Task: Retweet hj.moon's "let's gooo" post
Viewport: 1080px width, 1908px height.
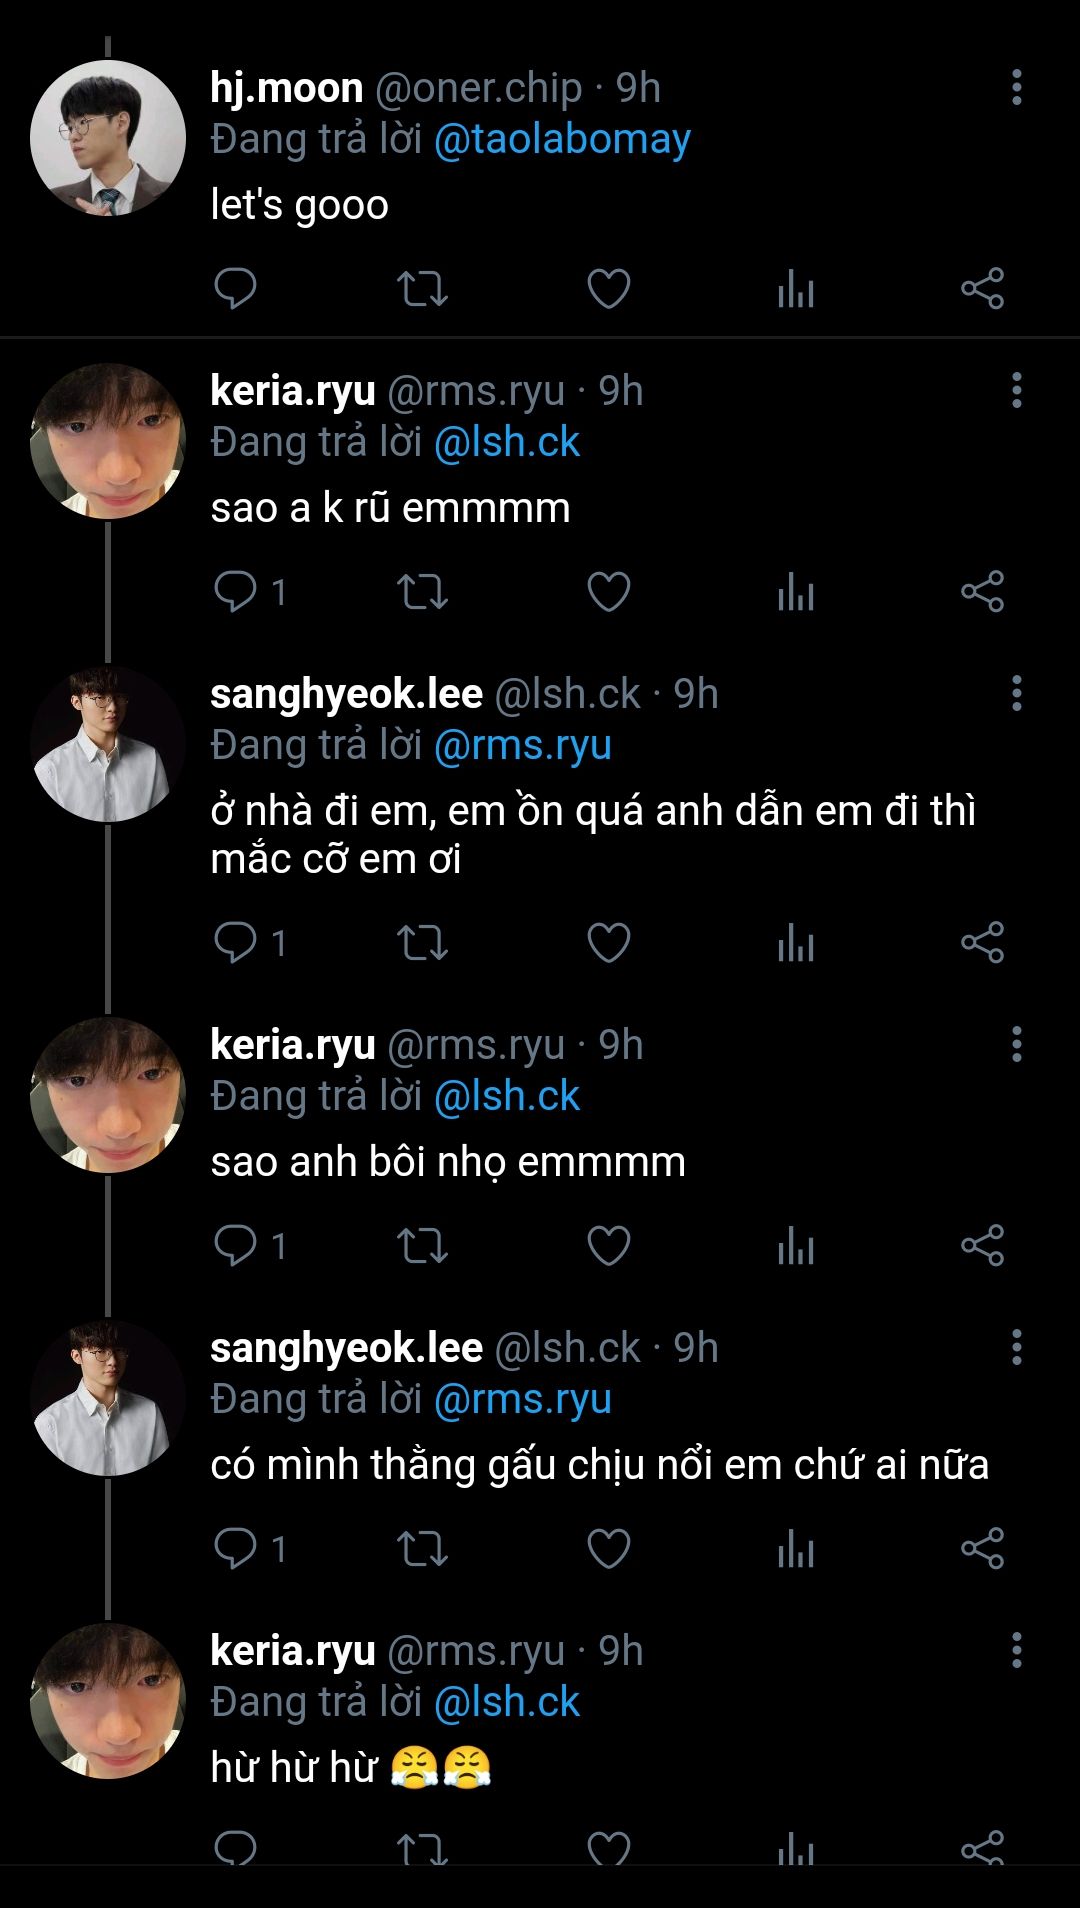Action: (422, 289)
